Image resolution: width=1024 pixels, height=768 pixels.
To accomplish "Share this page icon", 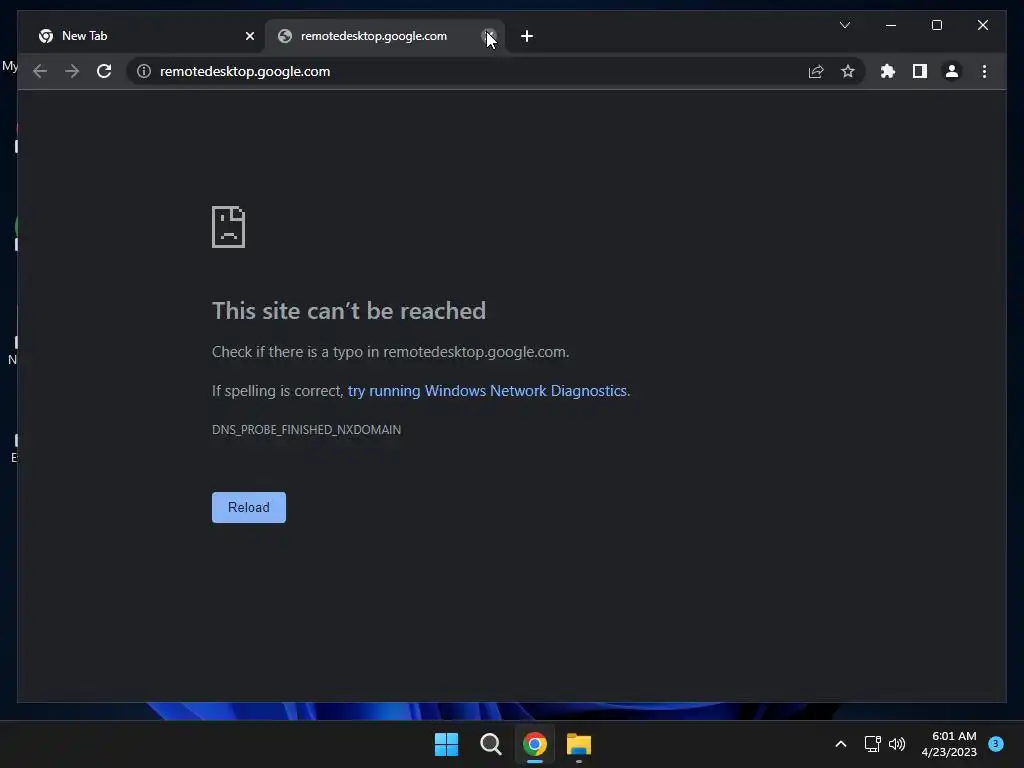I will pos(816,71).
